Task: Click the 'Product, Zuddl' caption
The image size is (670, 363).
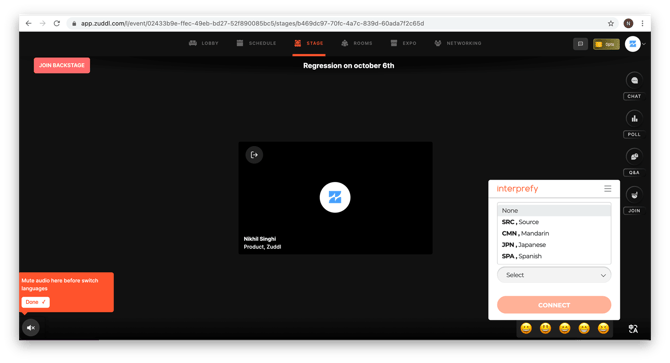Action: pos(262,247)
